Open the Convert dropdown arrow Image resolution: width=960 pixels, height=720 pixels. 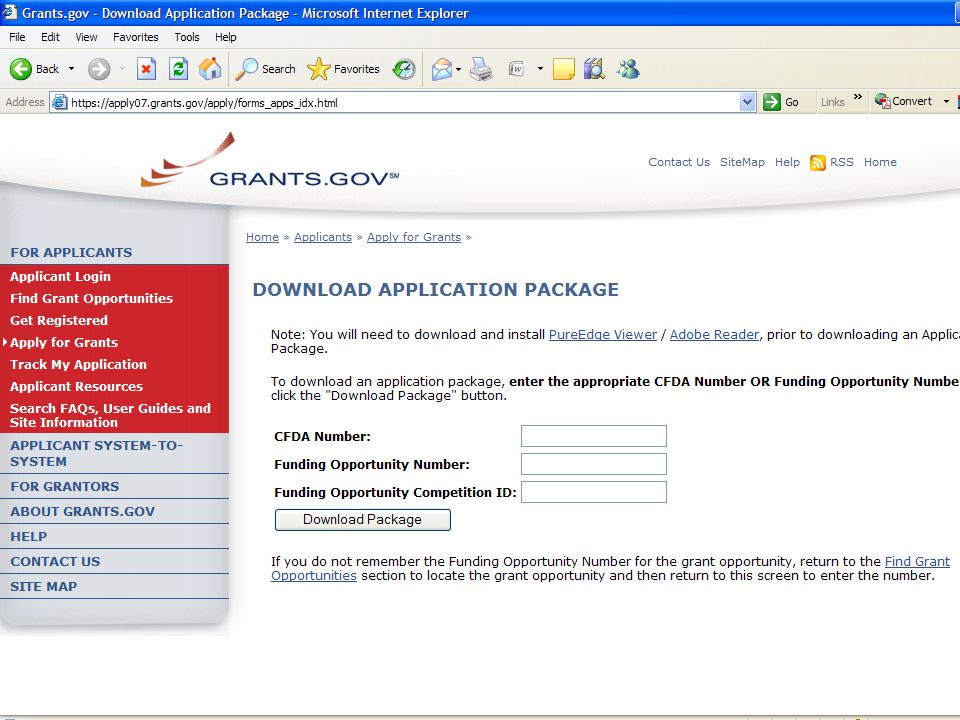point(946,102)
